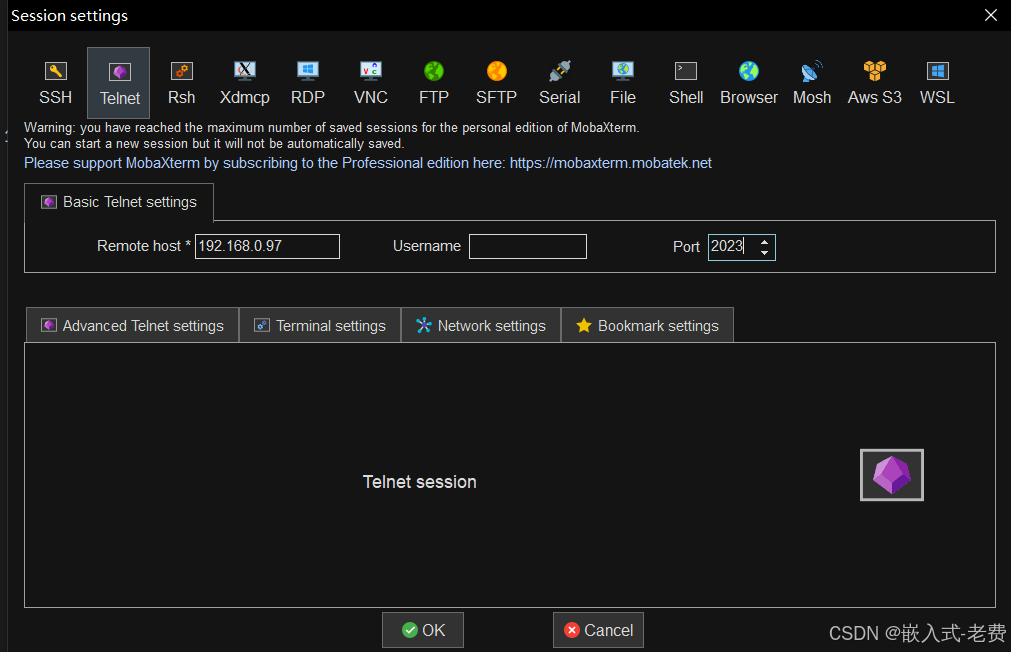1011x652 pixels.
Task: Switch to the Network settings tab
Action: (x=481, y=326)
